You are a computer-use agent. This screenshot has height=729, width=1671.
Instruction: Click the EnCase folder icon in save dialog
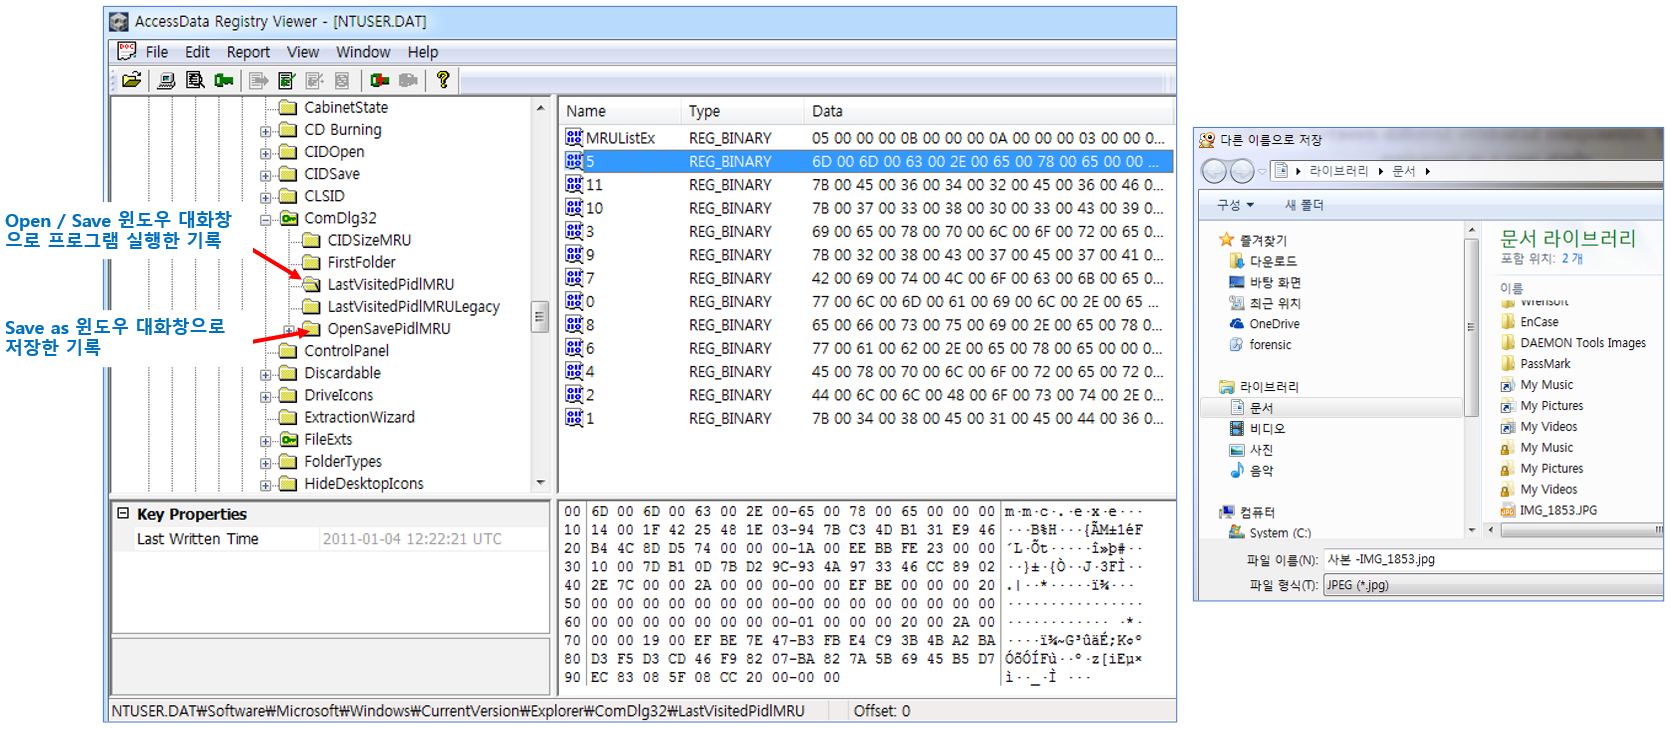click(x=1508, y=322)
